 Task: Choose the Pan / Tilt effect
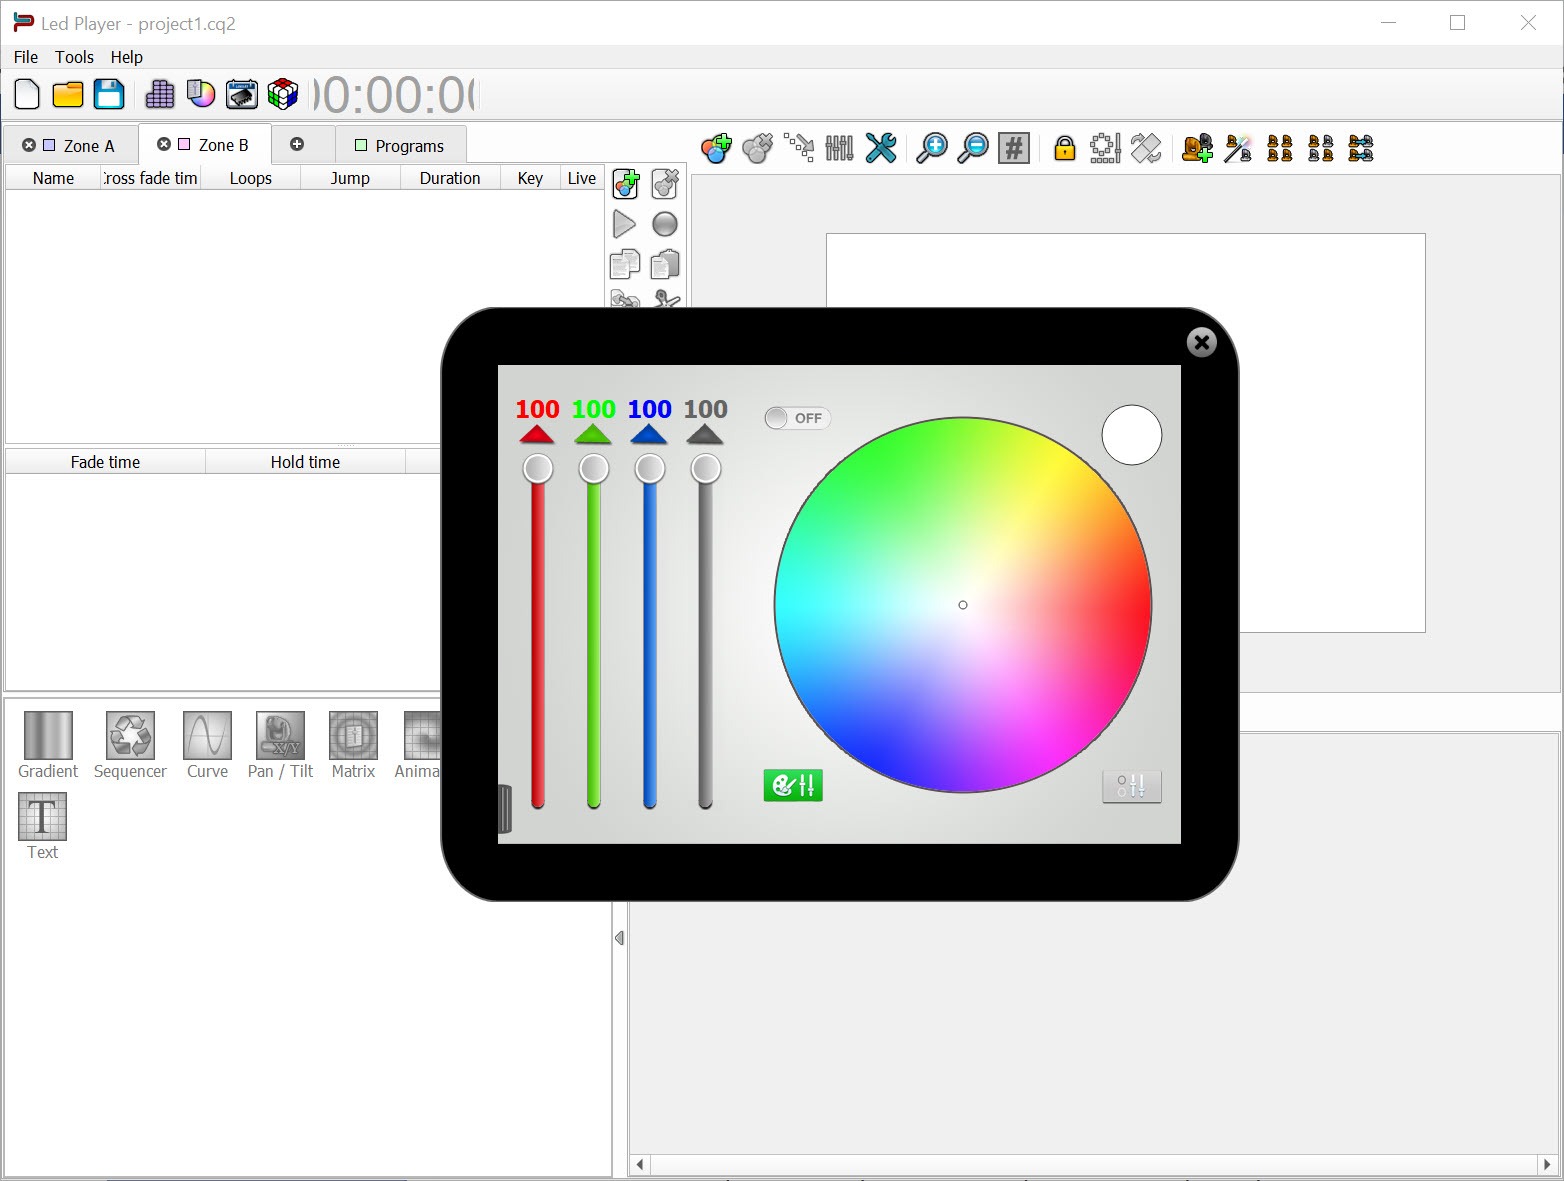click(x=280, y=736)
